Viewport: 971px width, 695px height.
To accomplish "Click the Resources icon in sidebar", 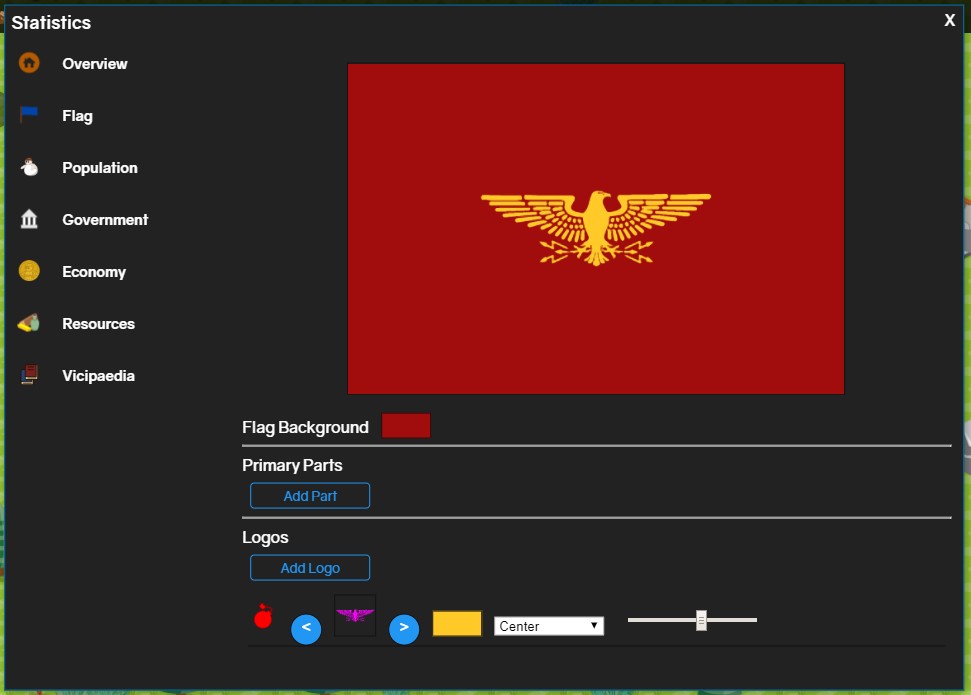I will pyautogui.click(x=29, y=323).
